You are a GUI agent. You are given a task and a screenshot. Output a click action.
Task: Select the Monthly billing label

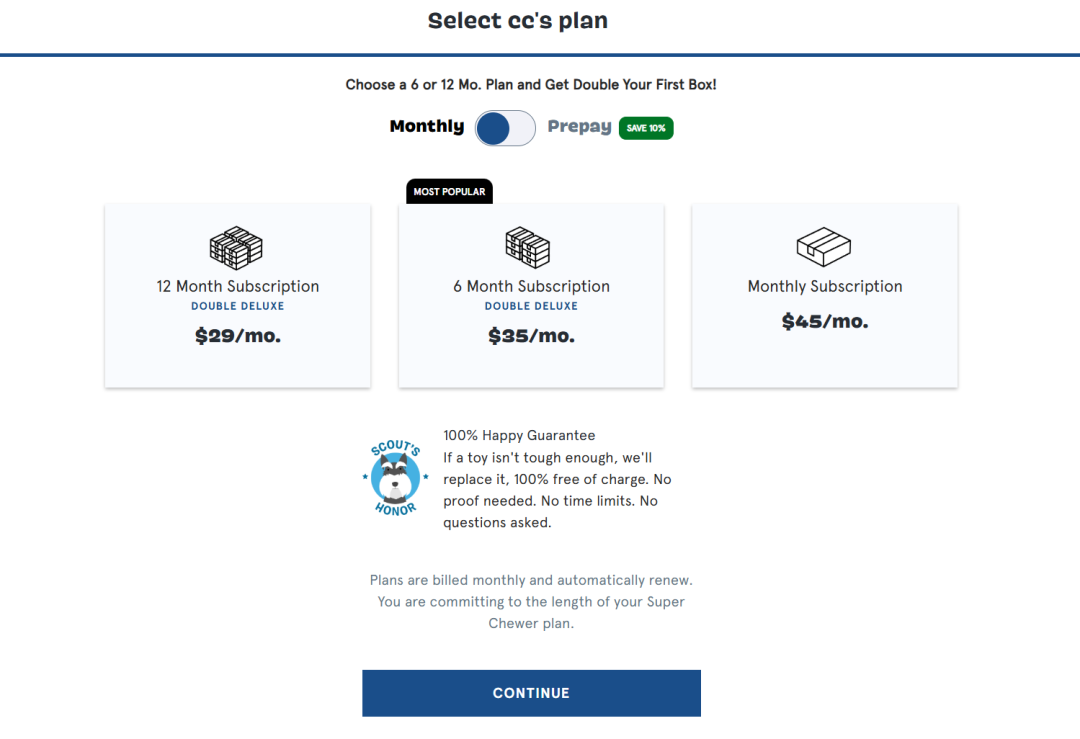[x=427, y=127]
